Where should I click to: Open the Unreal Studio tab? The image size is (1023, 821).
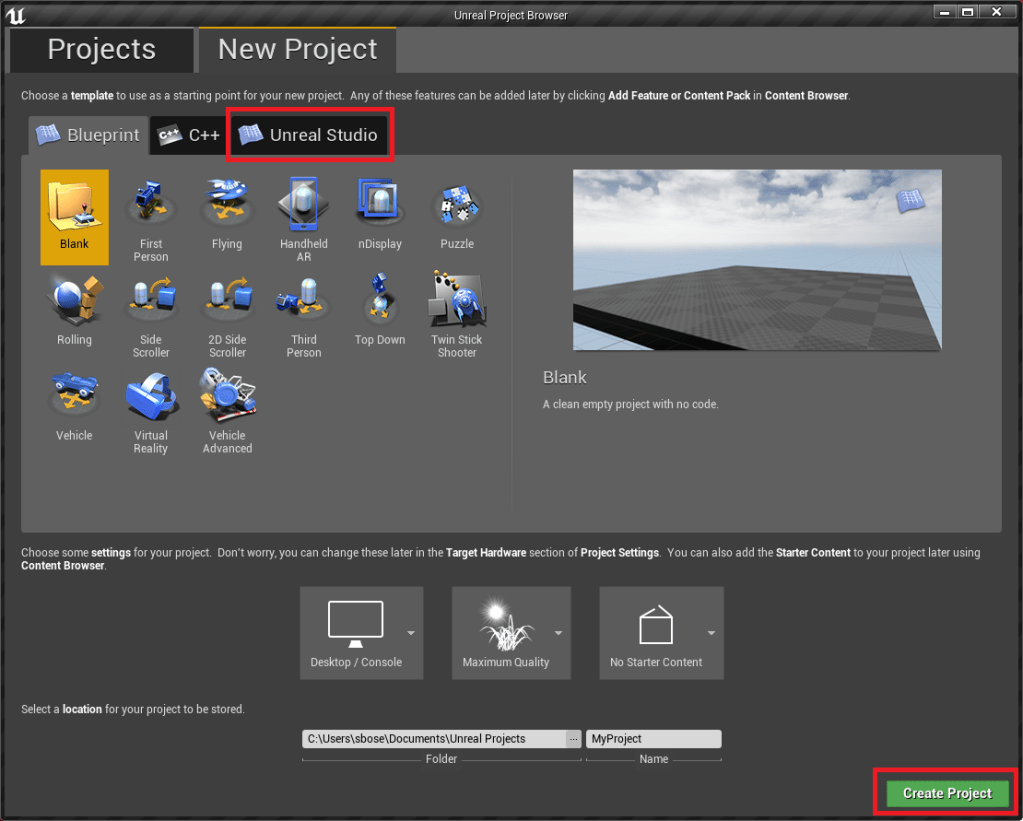point(310,135)
